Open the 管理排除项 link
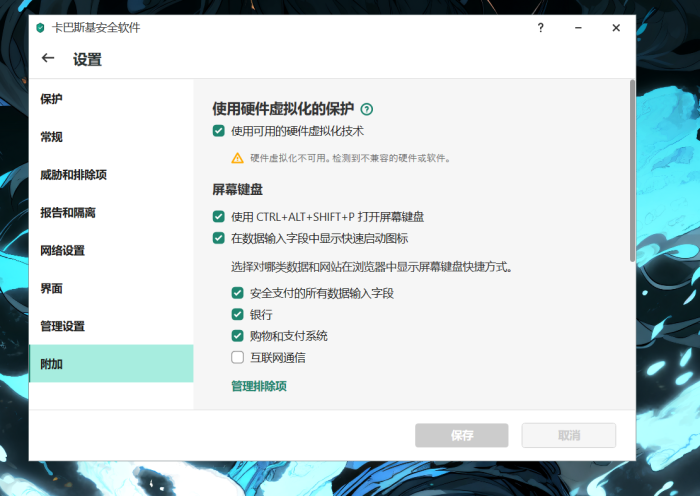The width and height of the screenshot is (700, 496). pos(259,386)
